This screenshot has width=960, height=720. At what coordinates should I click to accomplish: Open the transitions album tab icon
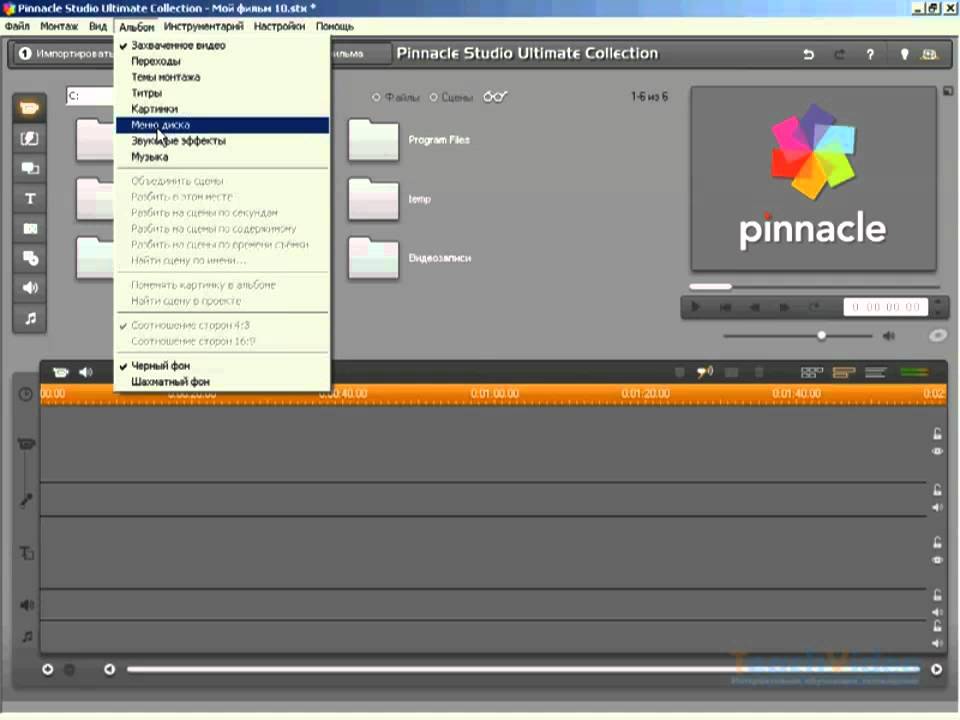click(x=29, y=138)
